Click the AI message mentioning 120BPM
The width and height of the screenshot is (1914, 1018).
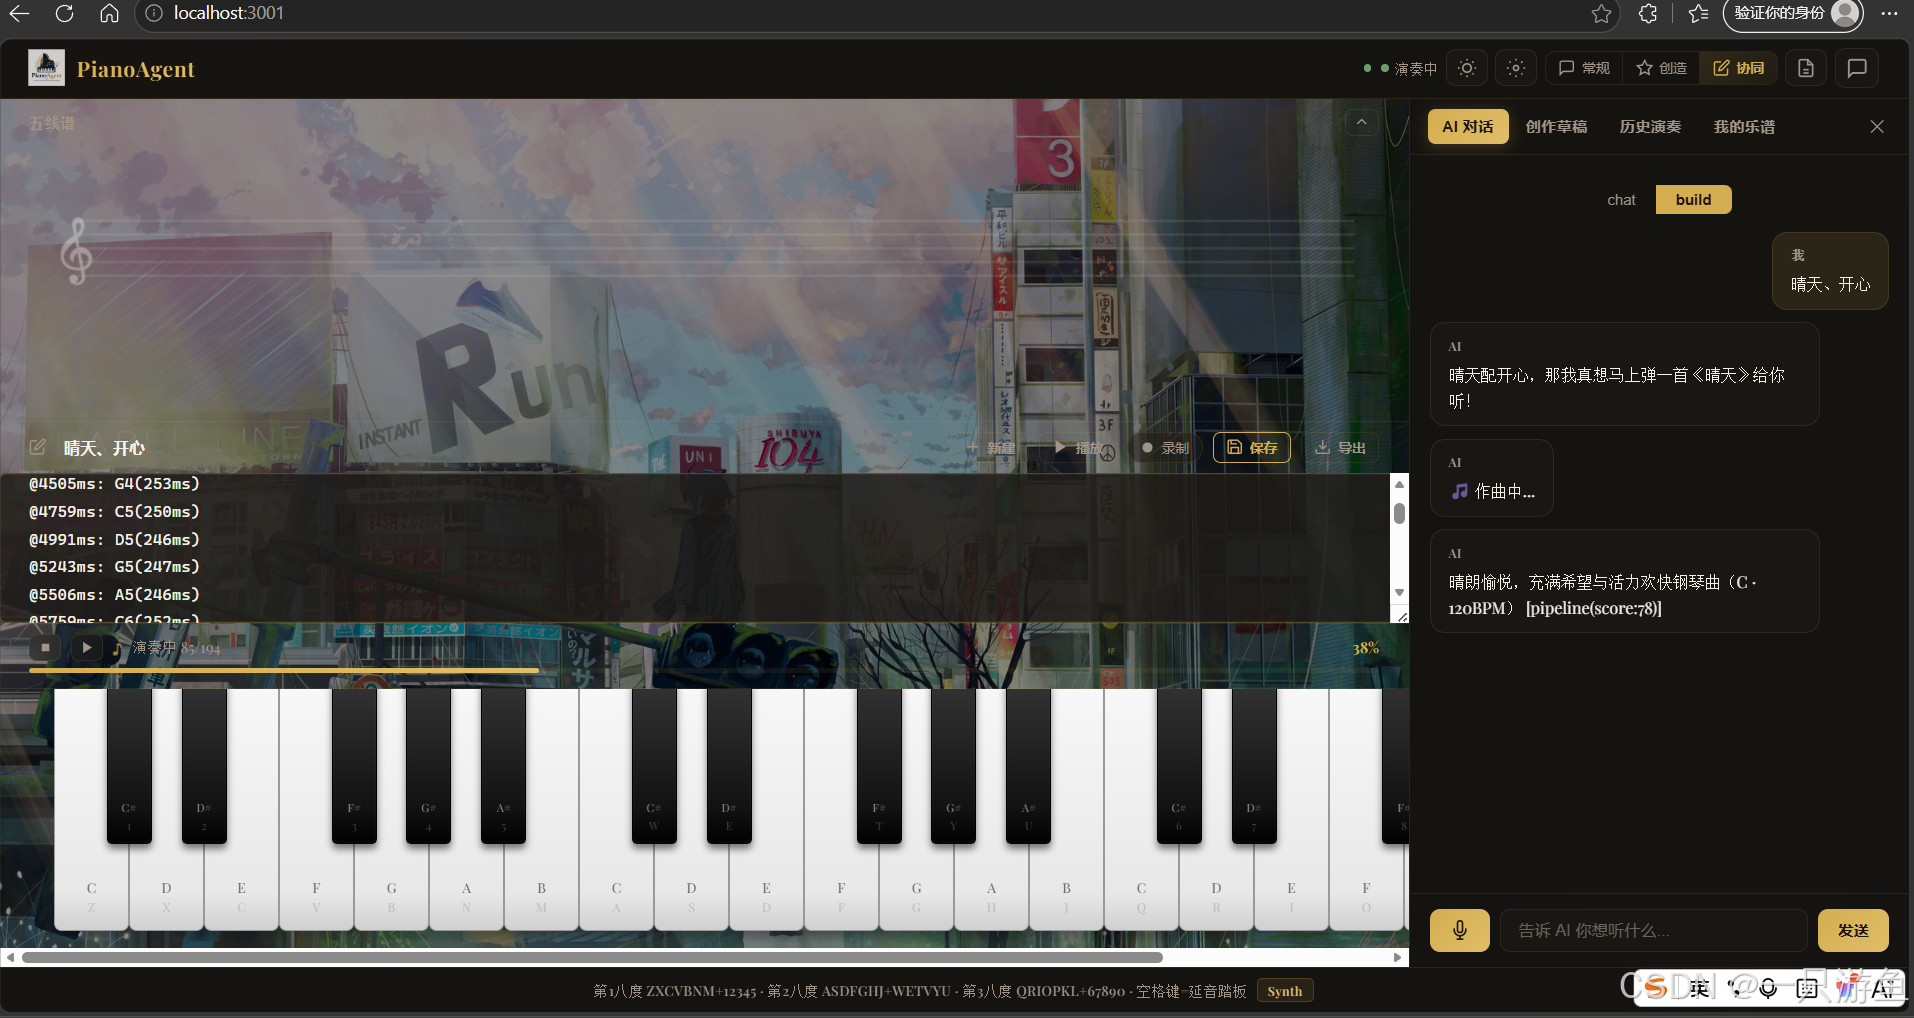pyautogui.click(x=1624, y=581)
